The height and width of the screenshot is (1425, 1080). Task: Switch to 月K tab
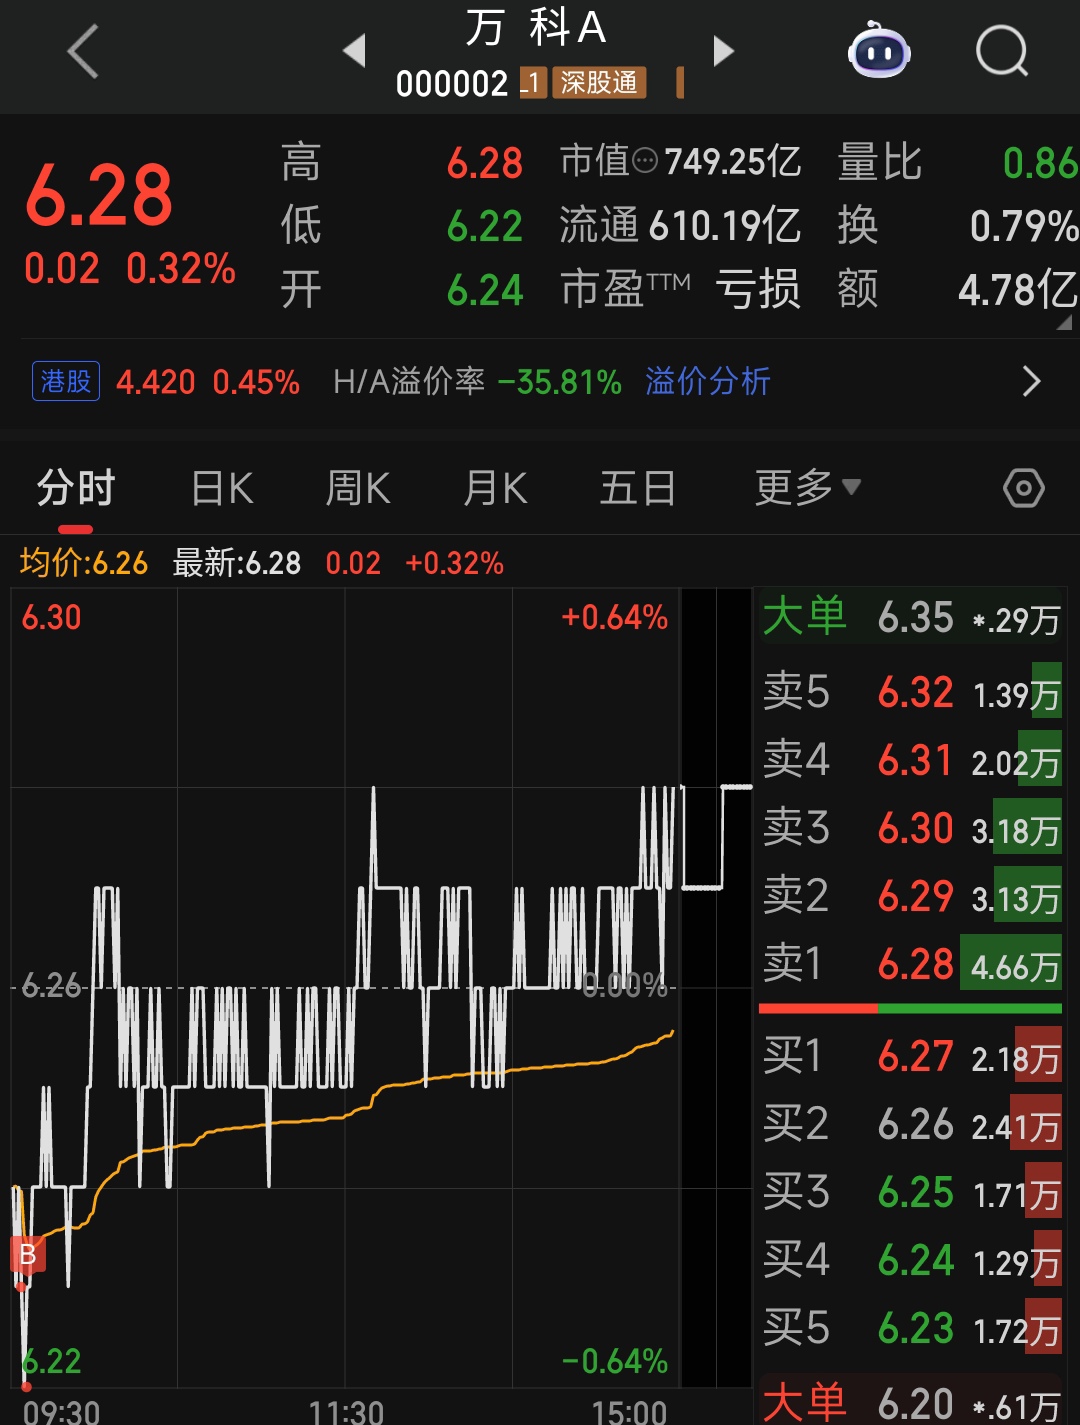[495, 488]
